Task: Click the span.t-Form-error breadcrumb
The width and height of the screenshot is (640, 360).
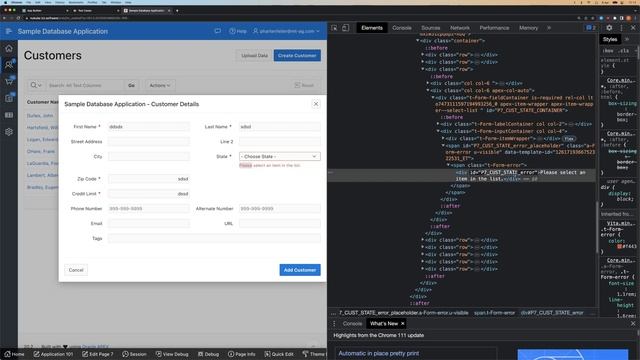Action: tap(494, 313)
